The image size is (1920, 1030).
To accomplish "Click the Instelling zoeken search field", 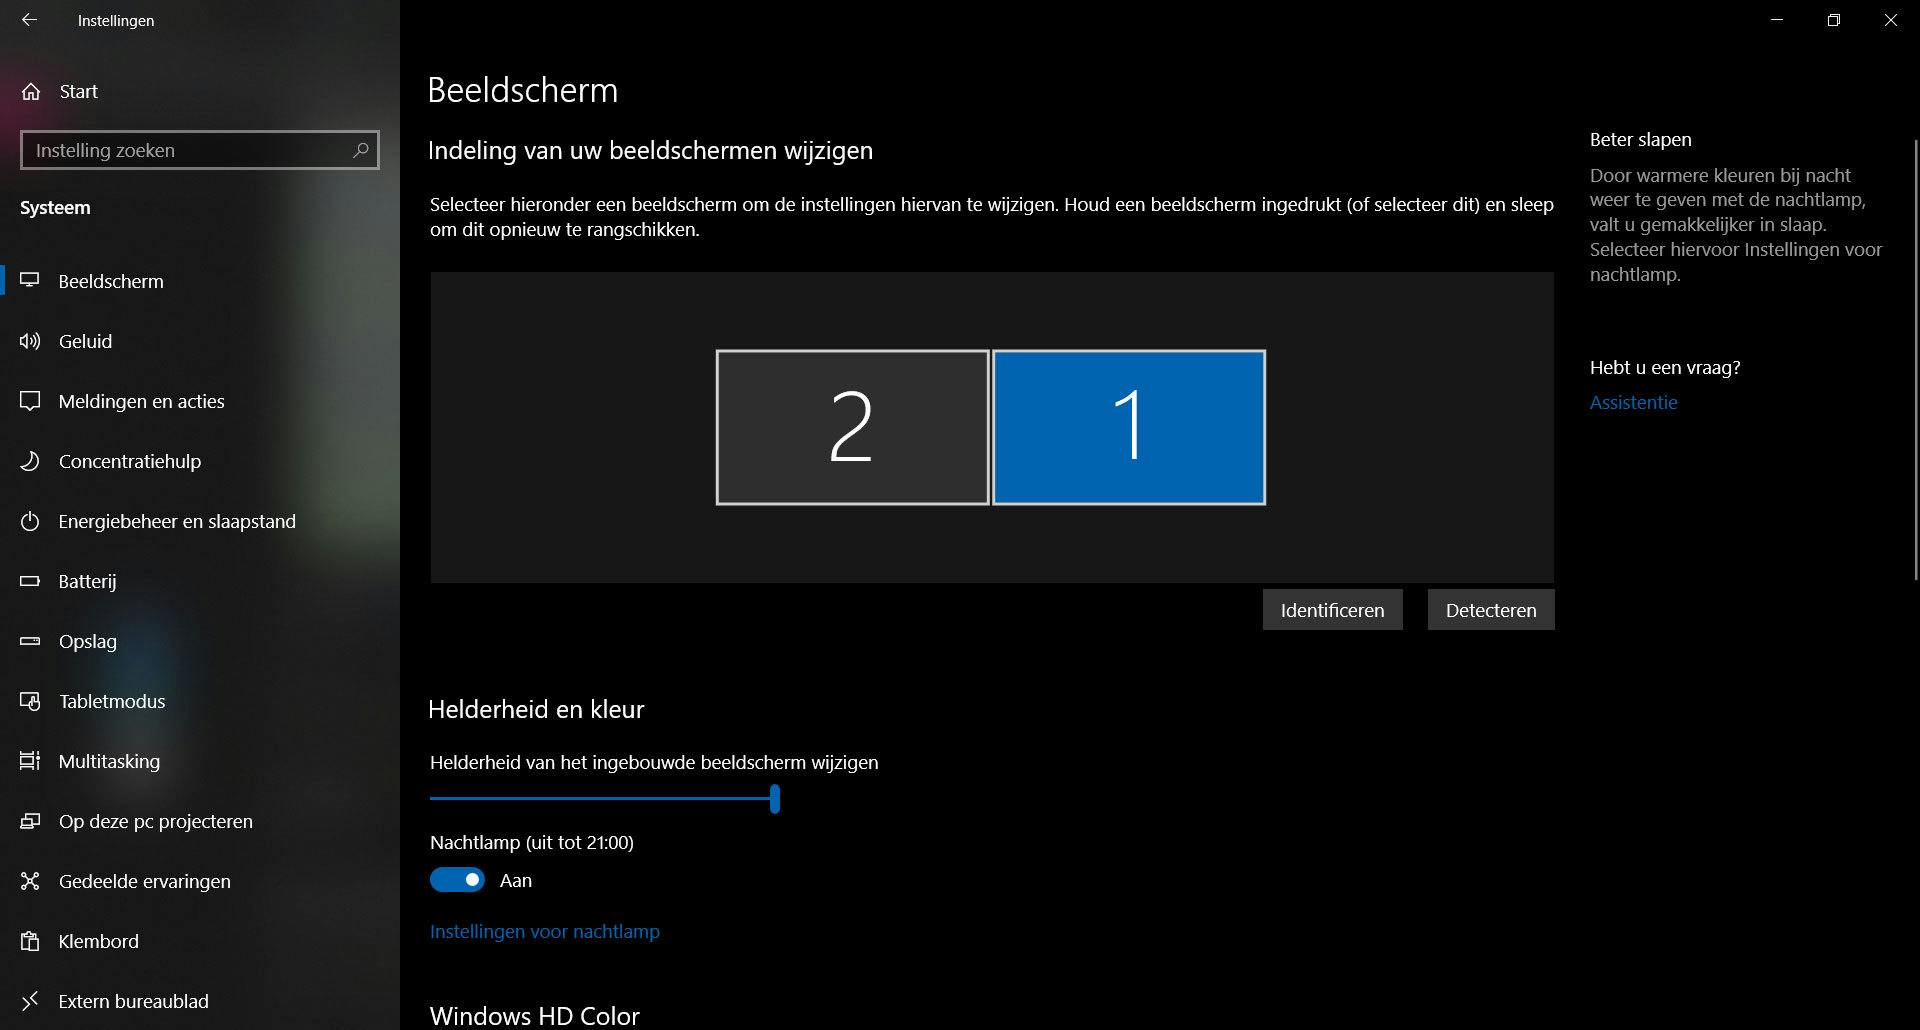I will click(x=200, y=150).
